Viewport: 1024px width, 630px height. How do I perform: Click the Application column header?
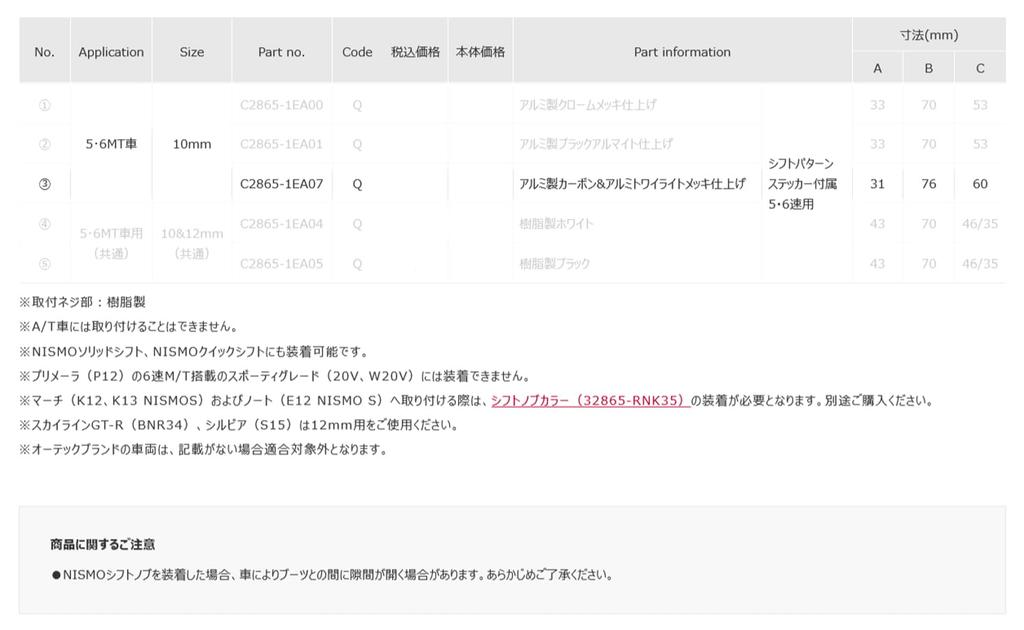[111, 52]
